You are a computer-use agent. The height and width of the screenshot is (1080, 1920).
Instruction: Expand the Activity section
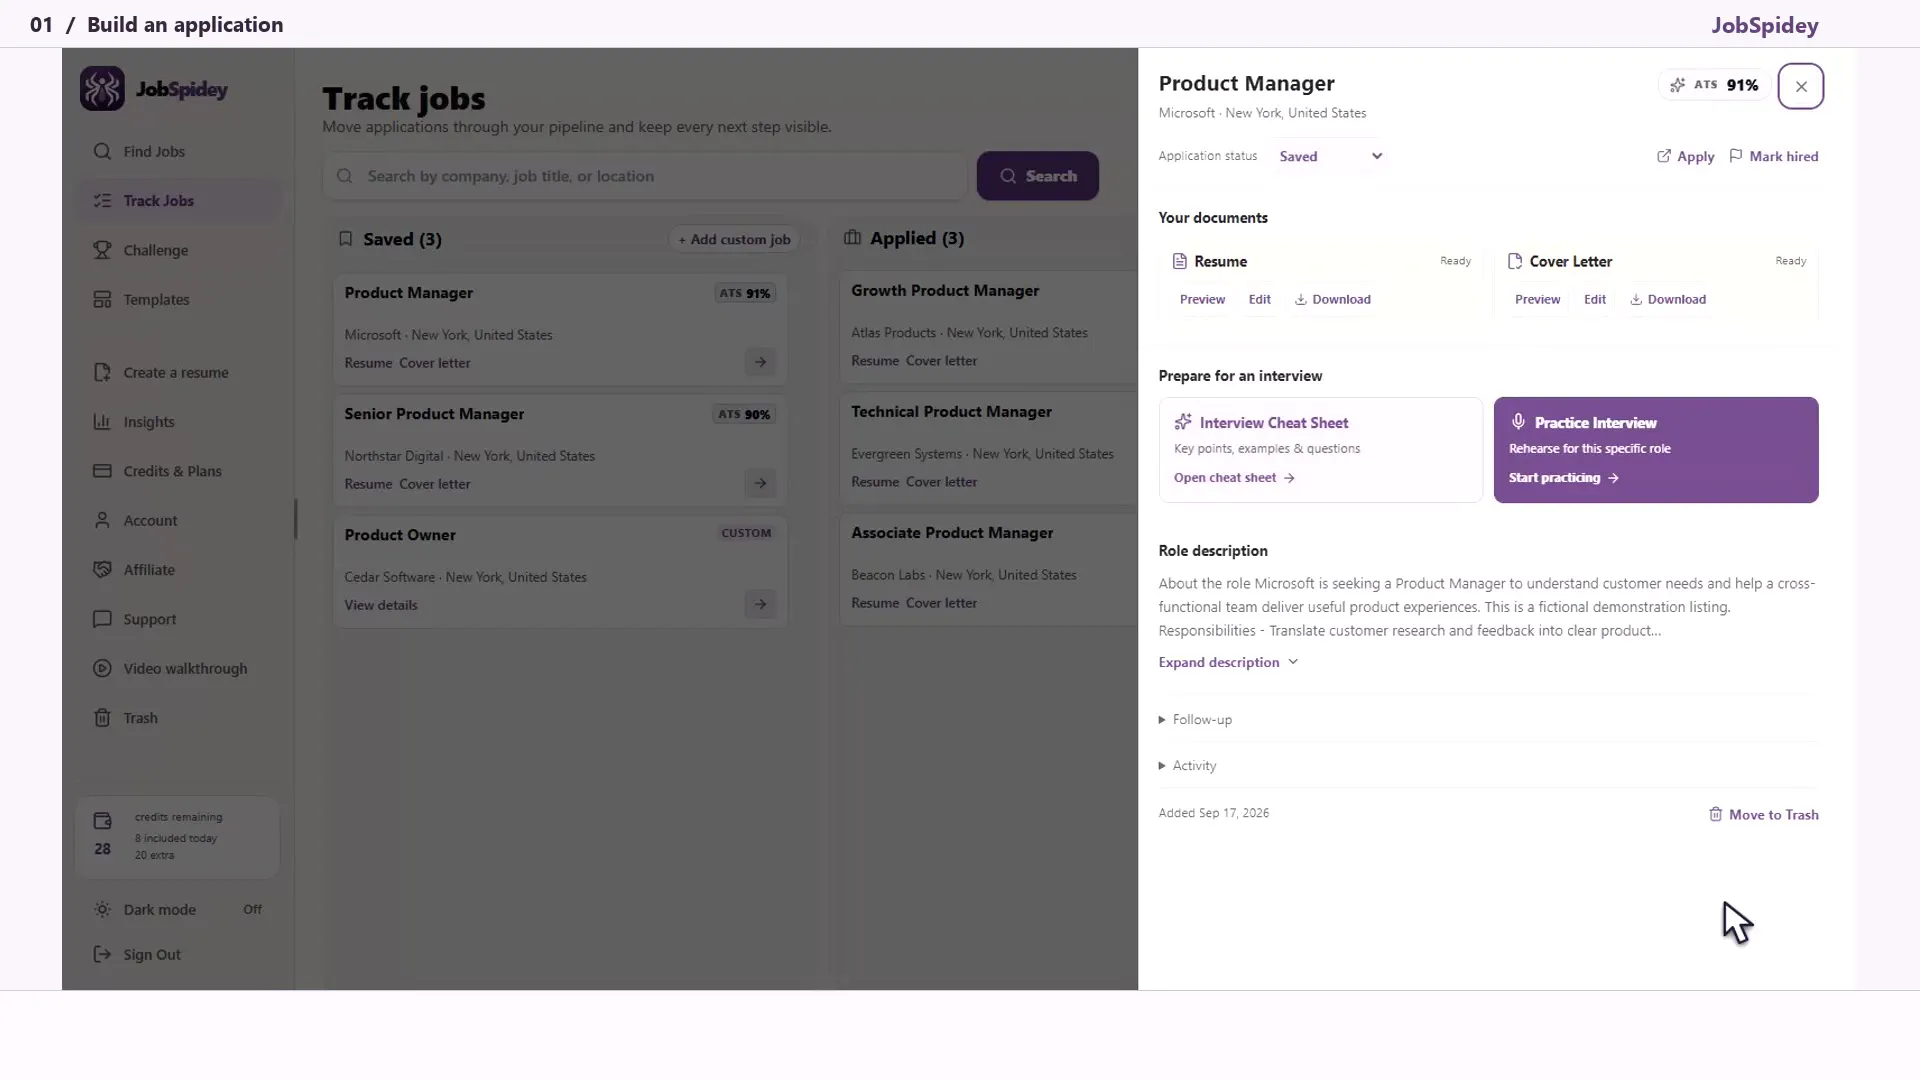[x=1188, y=766]
